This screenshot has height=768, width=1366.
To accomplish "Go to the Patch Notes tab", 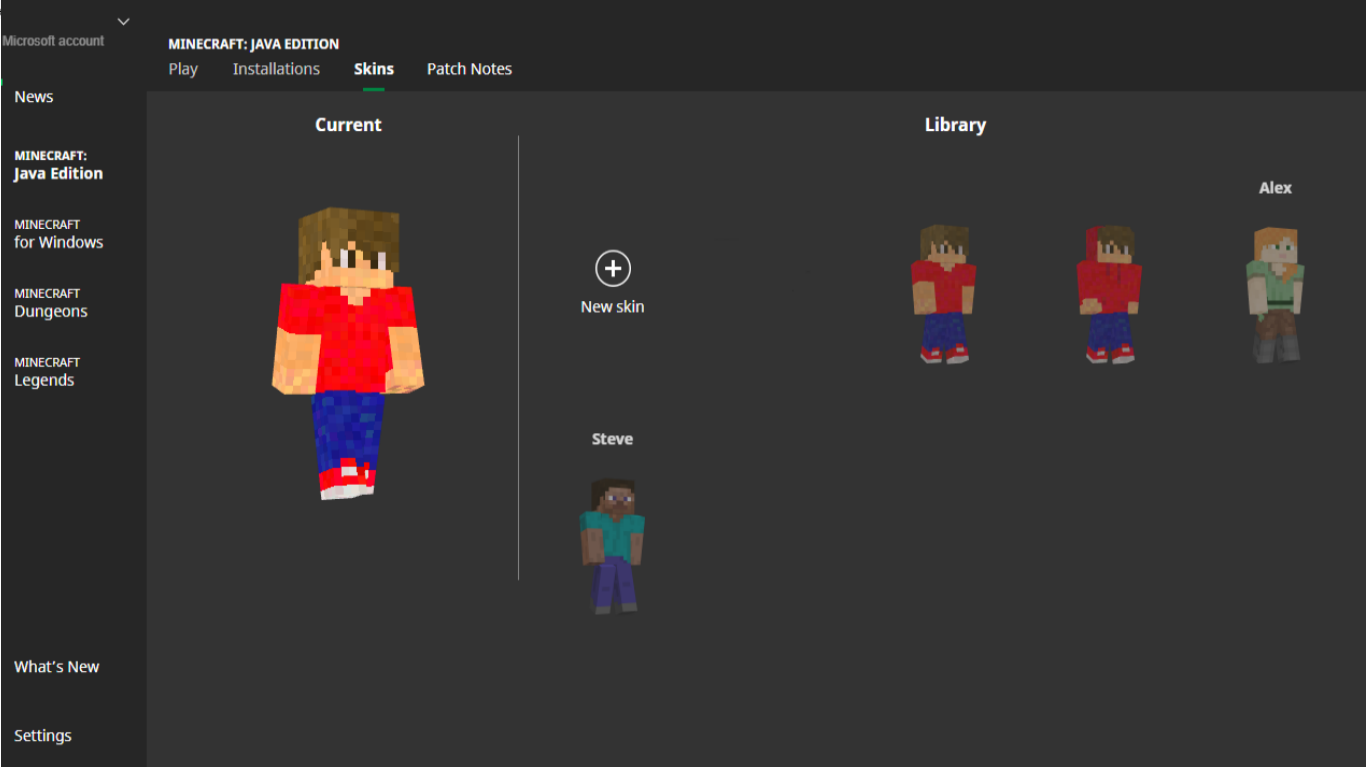I will coord(469,69).
